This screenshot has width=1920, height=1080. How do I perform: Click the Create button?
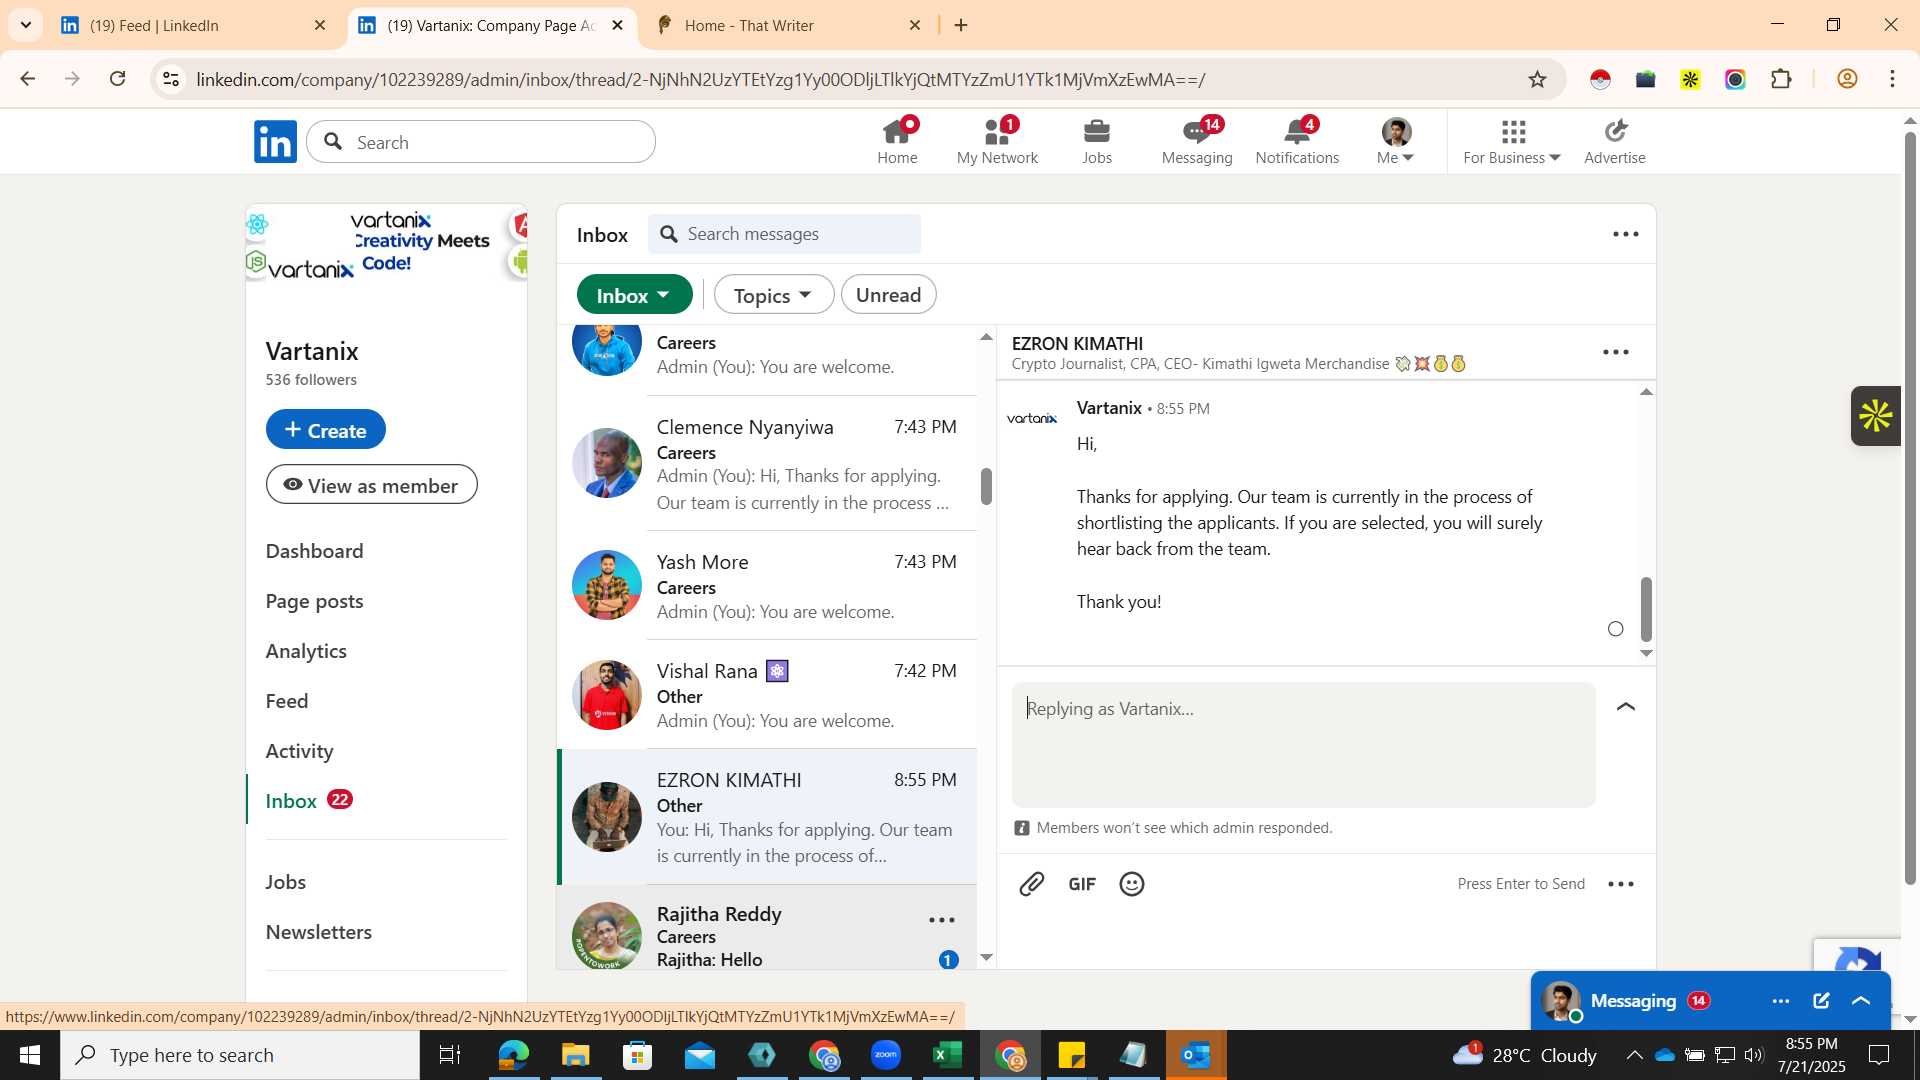tap(325, 429)
